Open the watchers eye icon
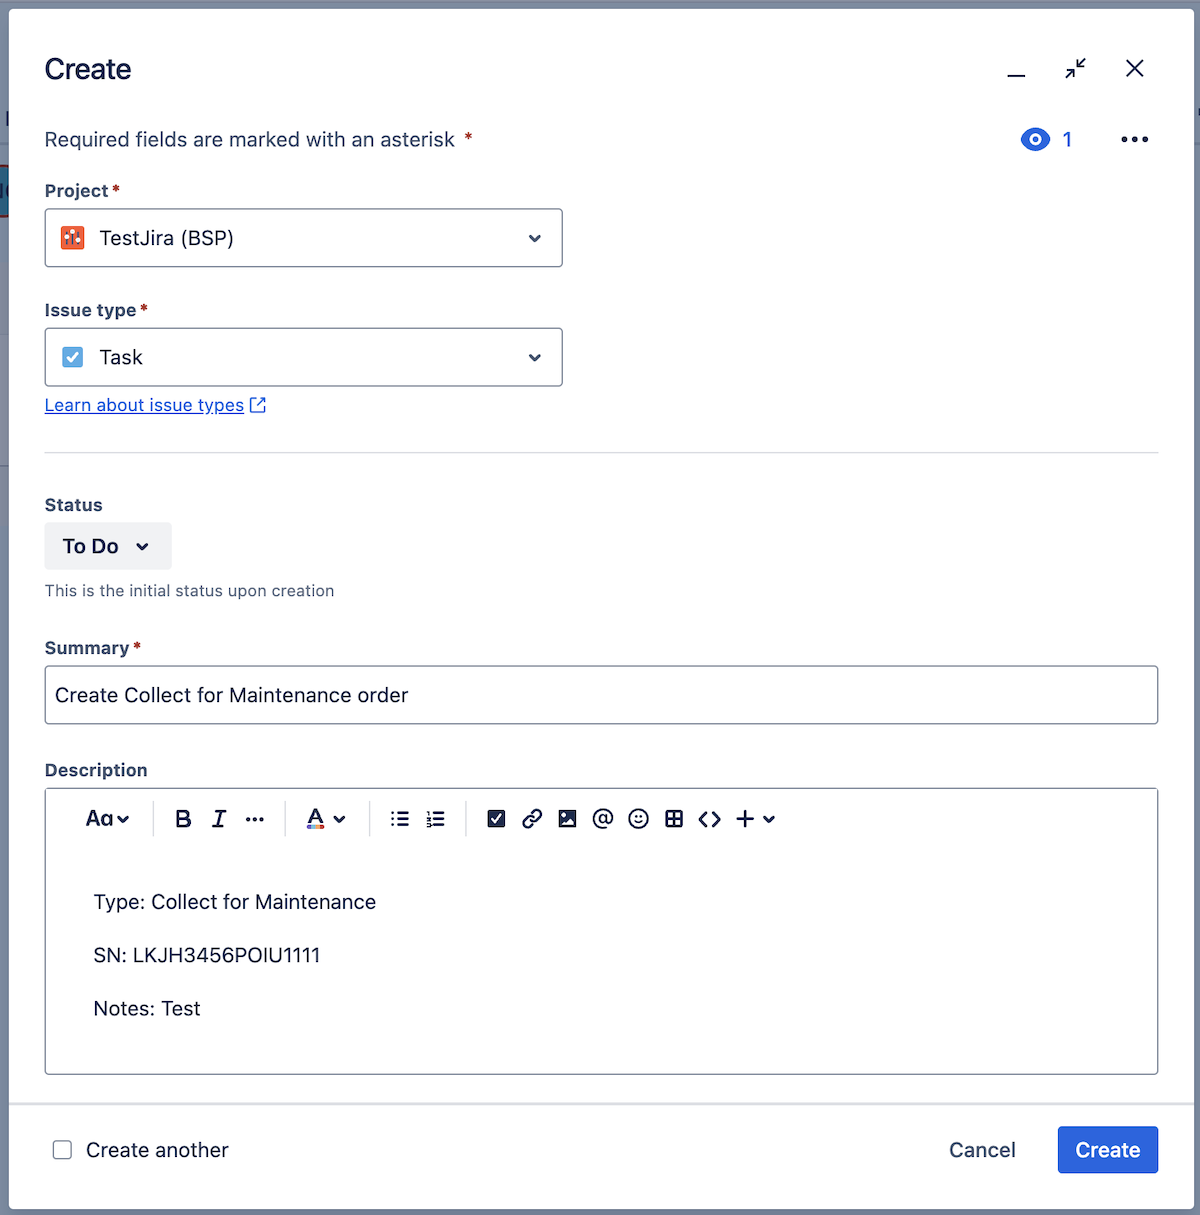 [x=1035, y=139]
